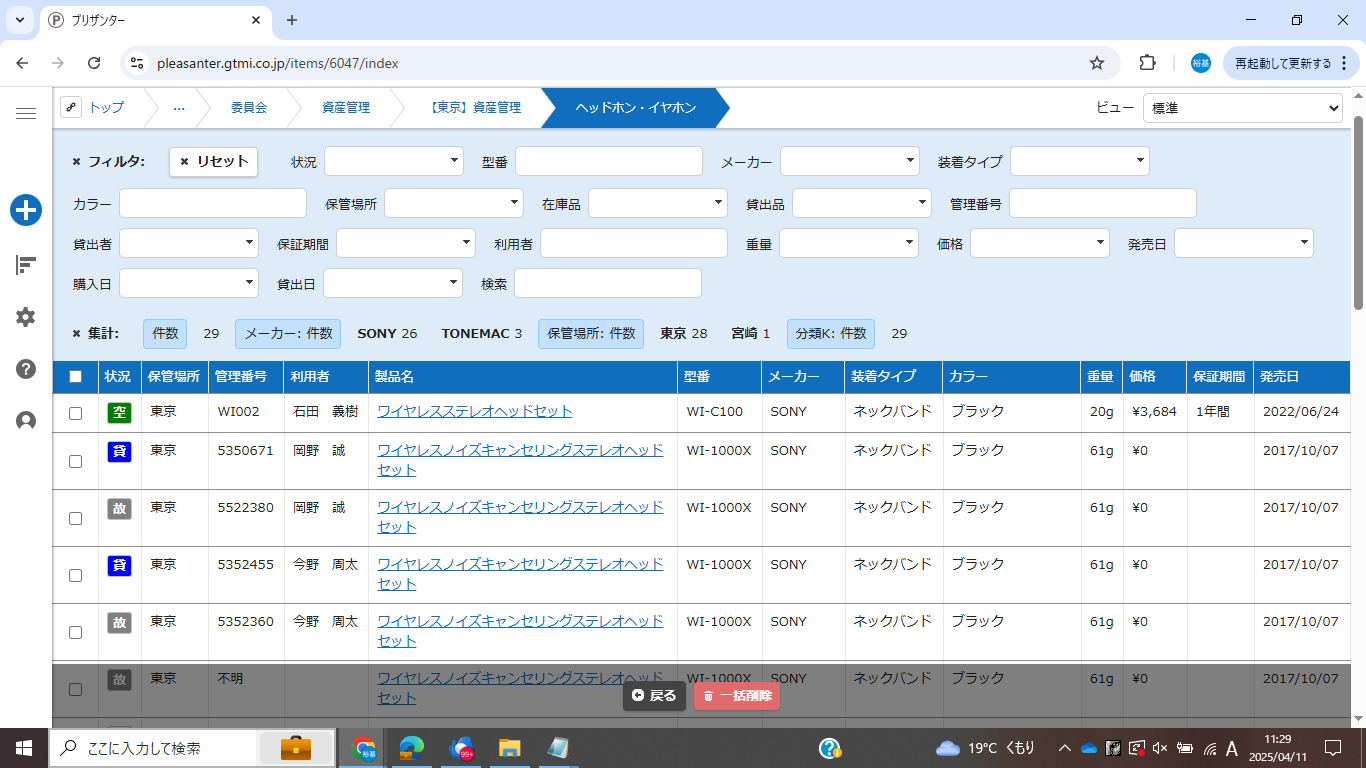Image resolution: width=1366 pixels, height=768 pixels.
Task: Open the ビュー dropdown showing 標準
Action: [1242, 108]
